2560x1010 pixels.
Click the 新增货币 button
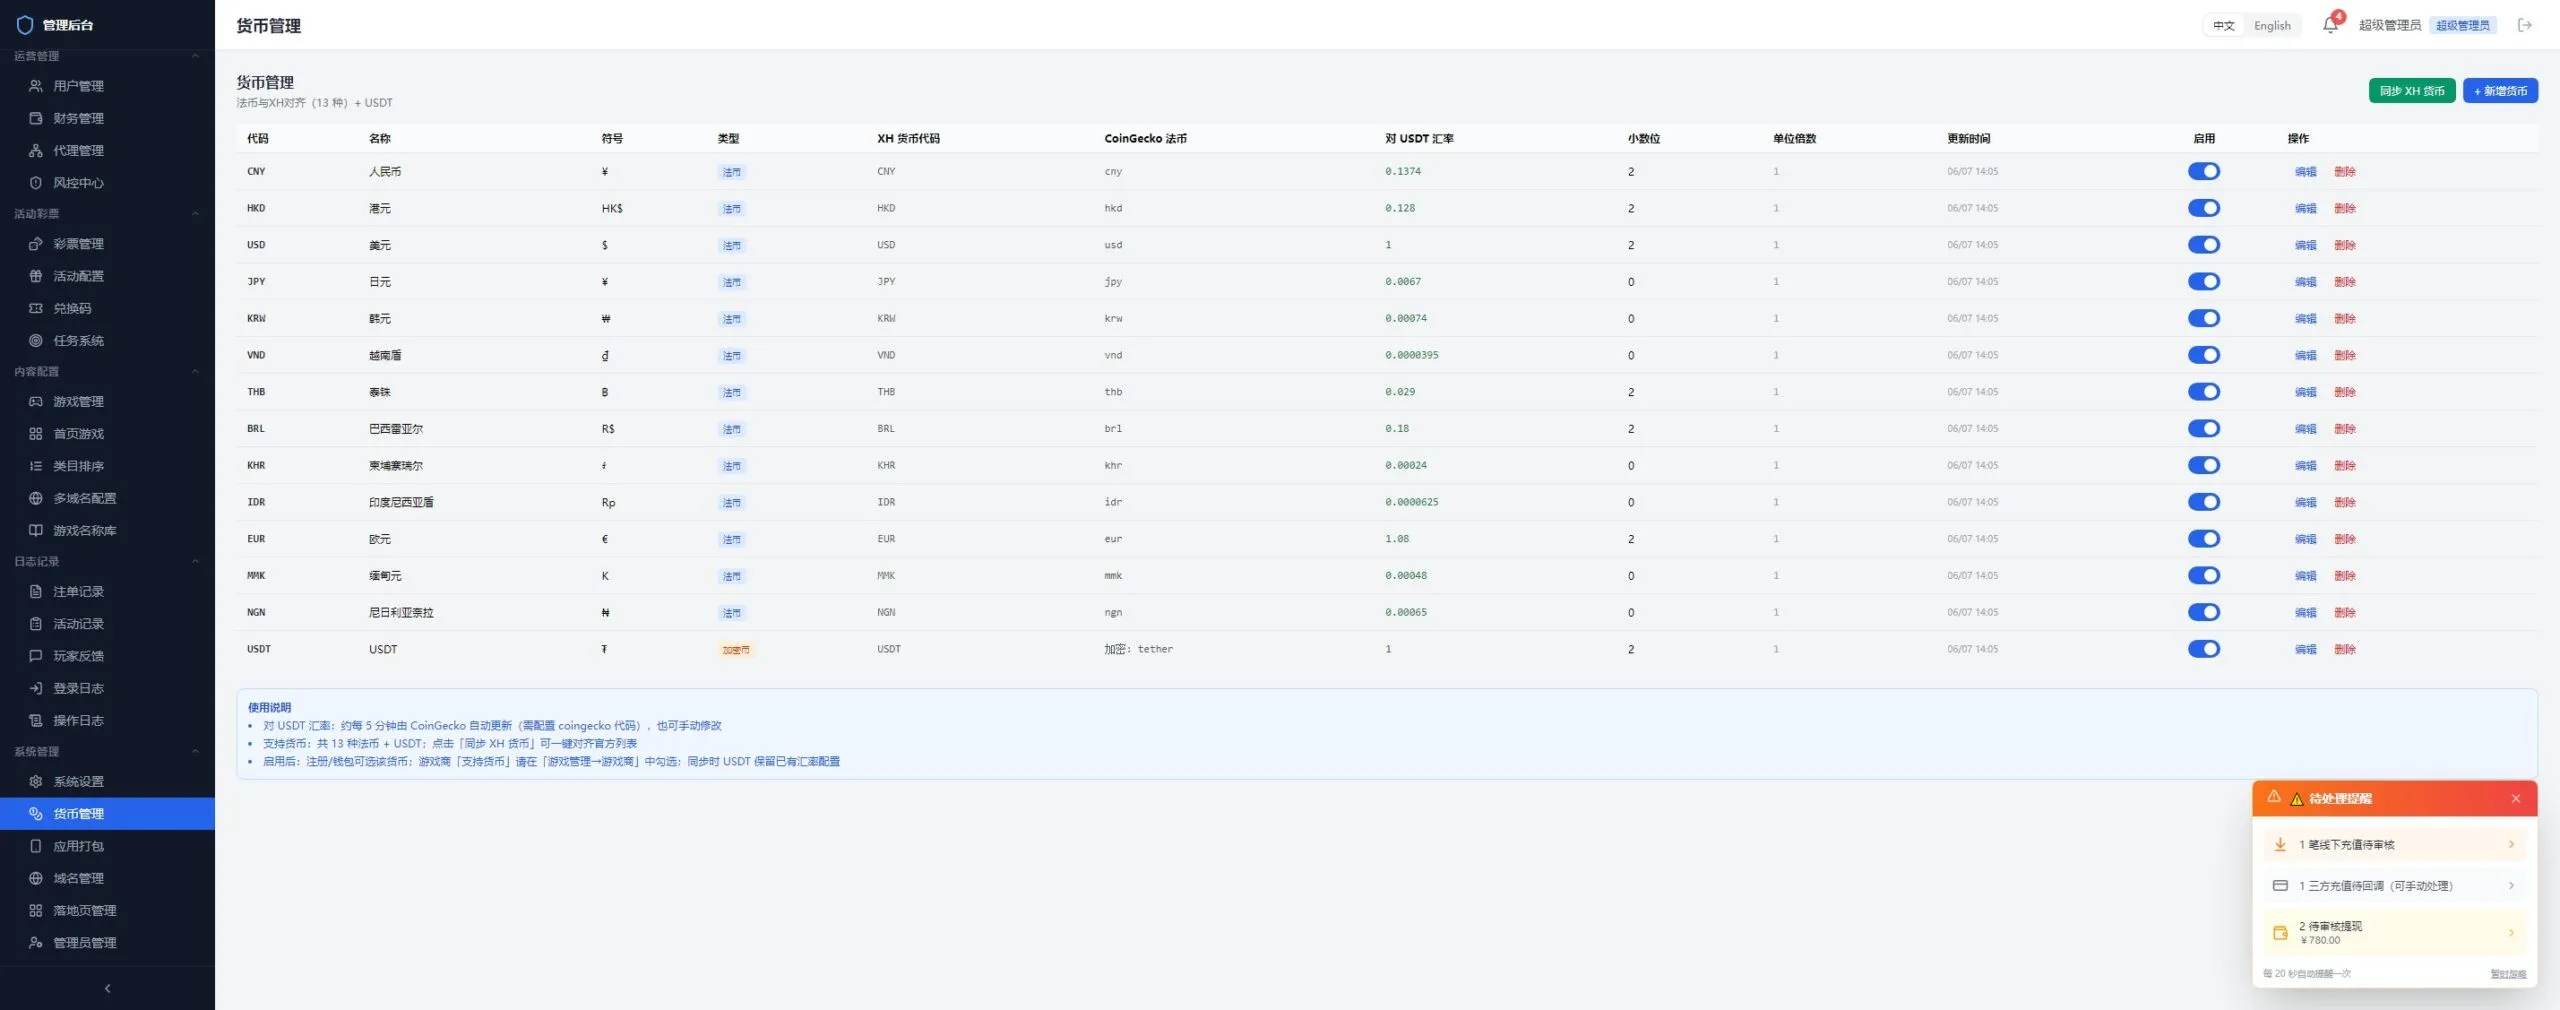(2500, 91)
